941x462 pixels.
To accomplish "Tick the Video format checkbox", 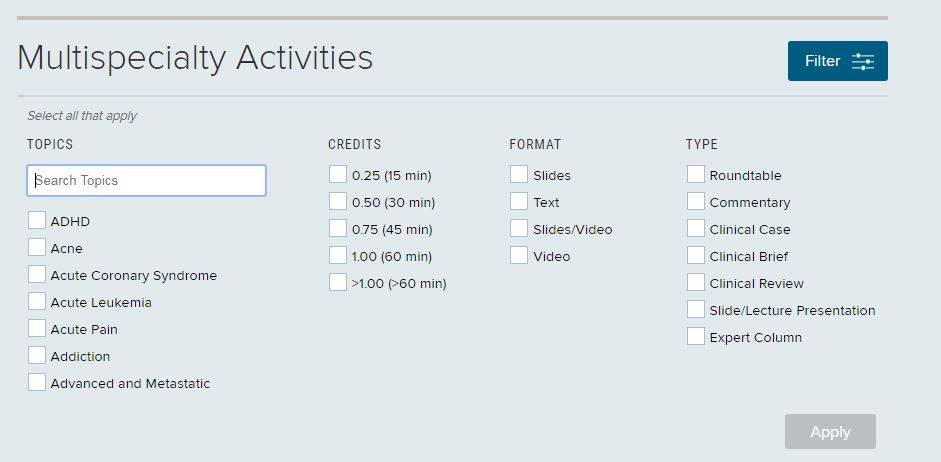I will click(519, 256).
